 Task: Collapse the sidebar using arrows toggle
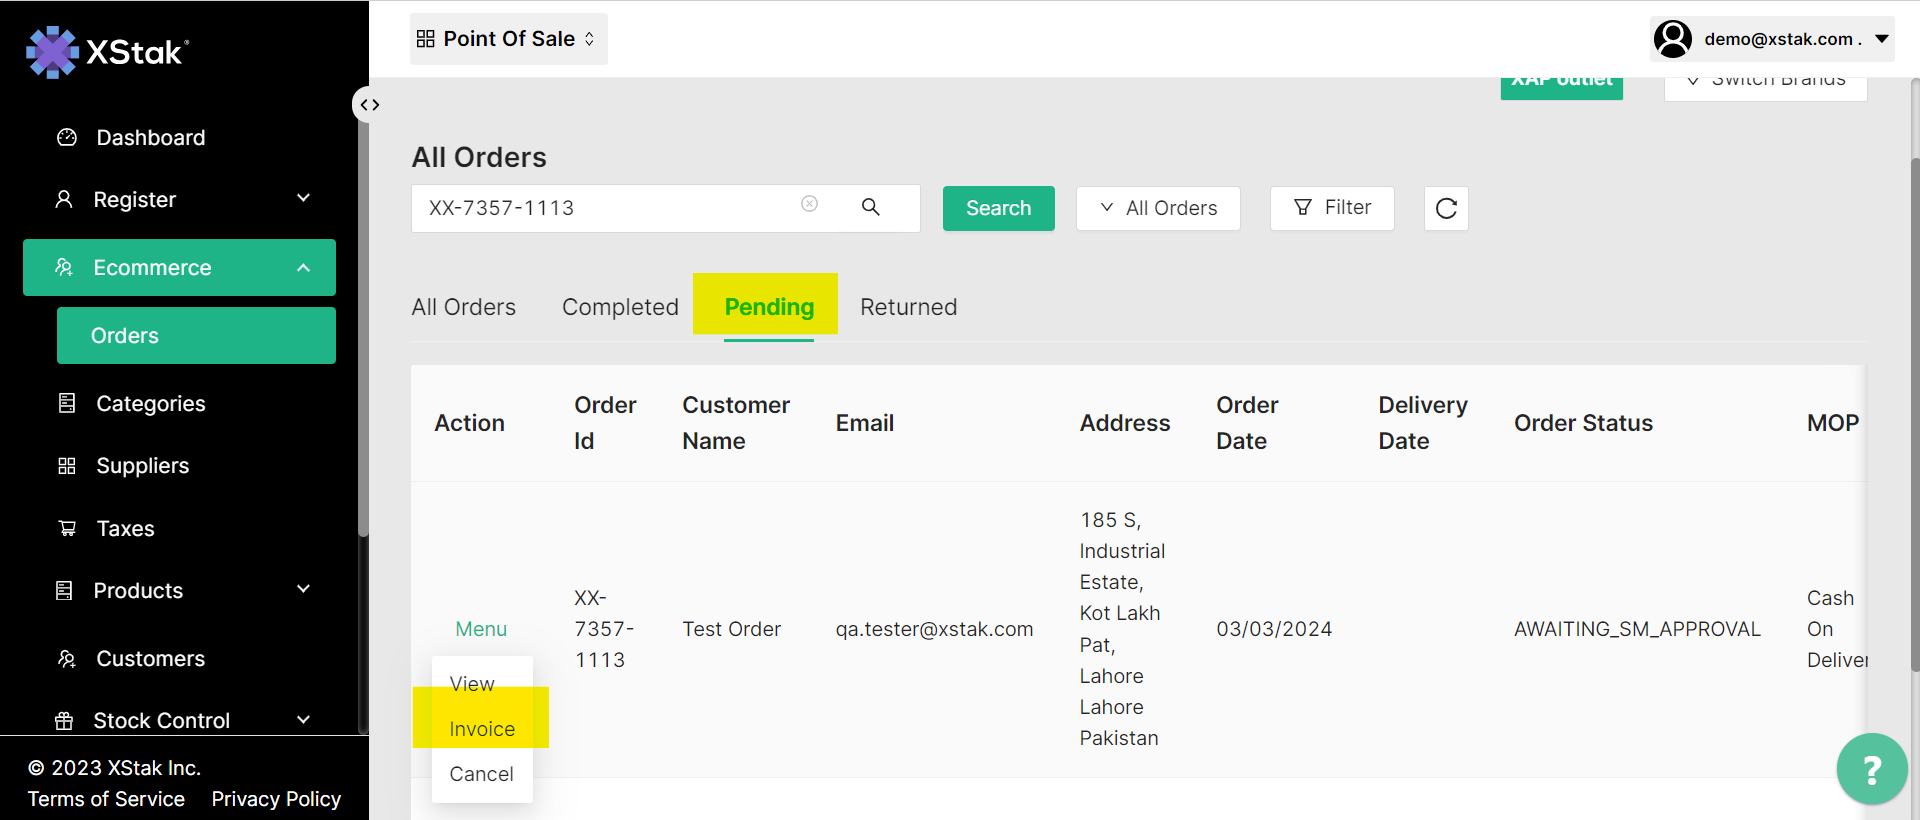(x=370, y=105)
